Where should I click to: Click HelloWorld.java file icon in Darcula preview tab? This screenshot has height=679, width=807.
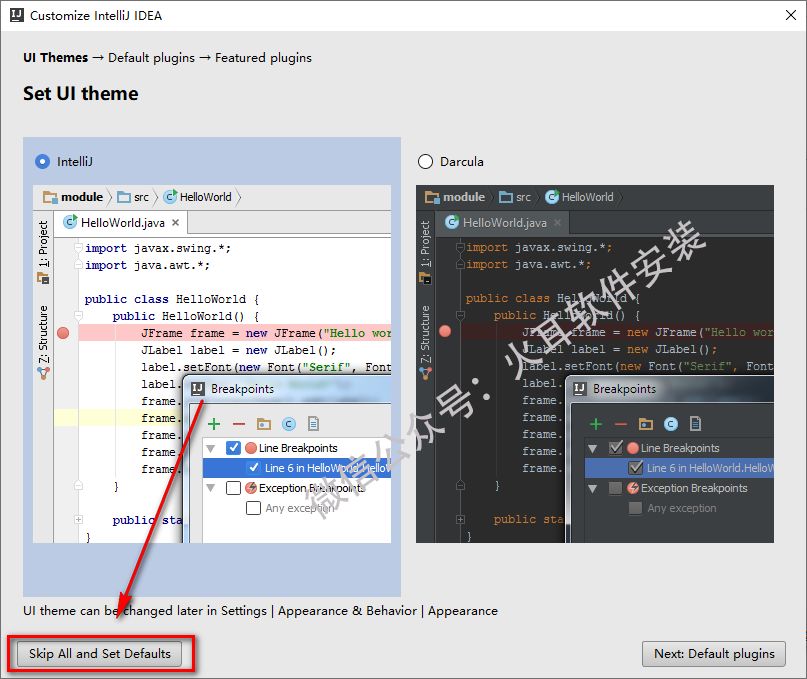click(451, 222)
